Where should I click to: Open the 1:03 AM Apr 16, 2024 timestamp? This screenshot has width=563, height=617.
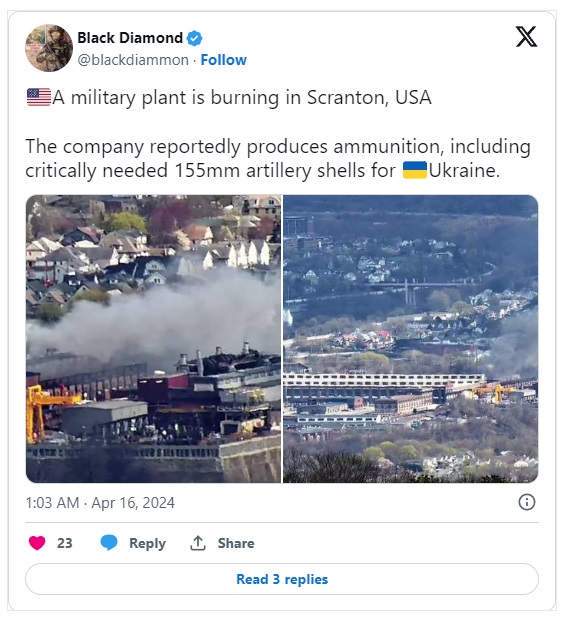pyautogui.click(x=100, y=502)
